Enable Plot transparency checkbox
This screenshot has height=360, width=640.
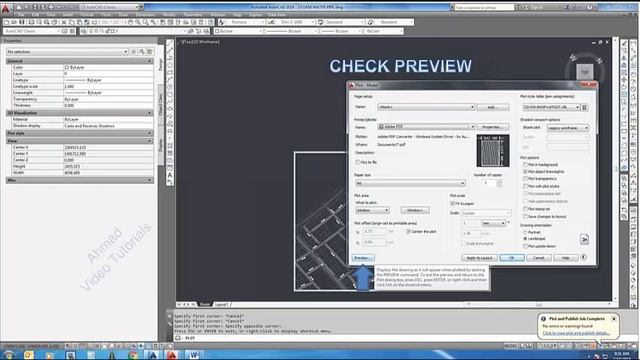coord(526,179)
